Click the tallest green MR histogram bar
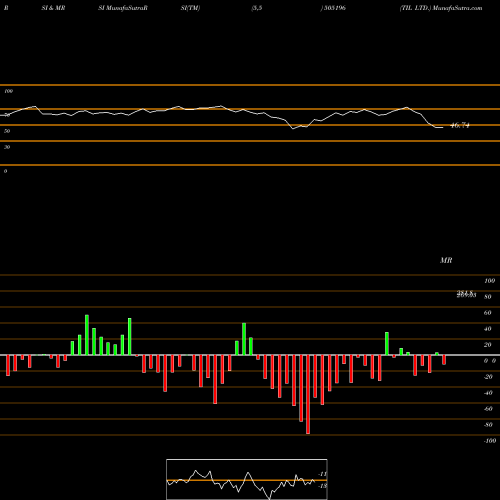The width and height of the screenshot is (500, 500). coord(87,335)
